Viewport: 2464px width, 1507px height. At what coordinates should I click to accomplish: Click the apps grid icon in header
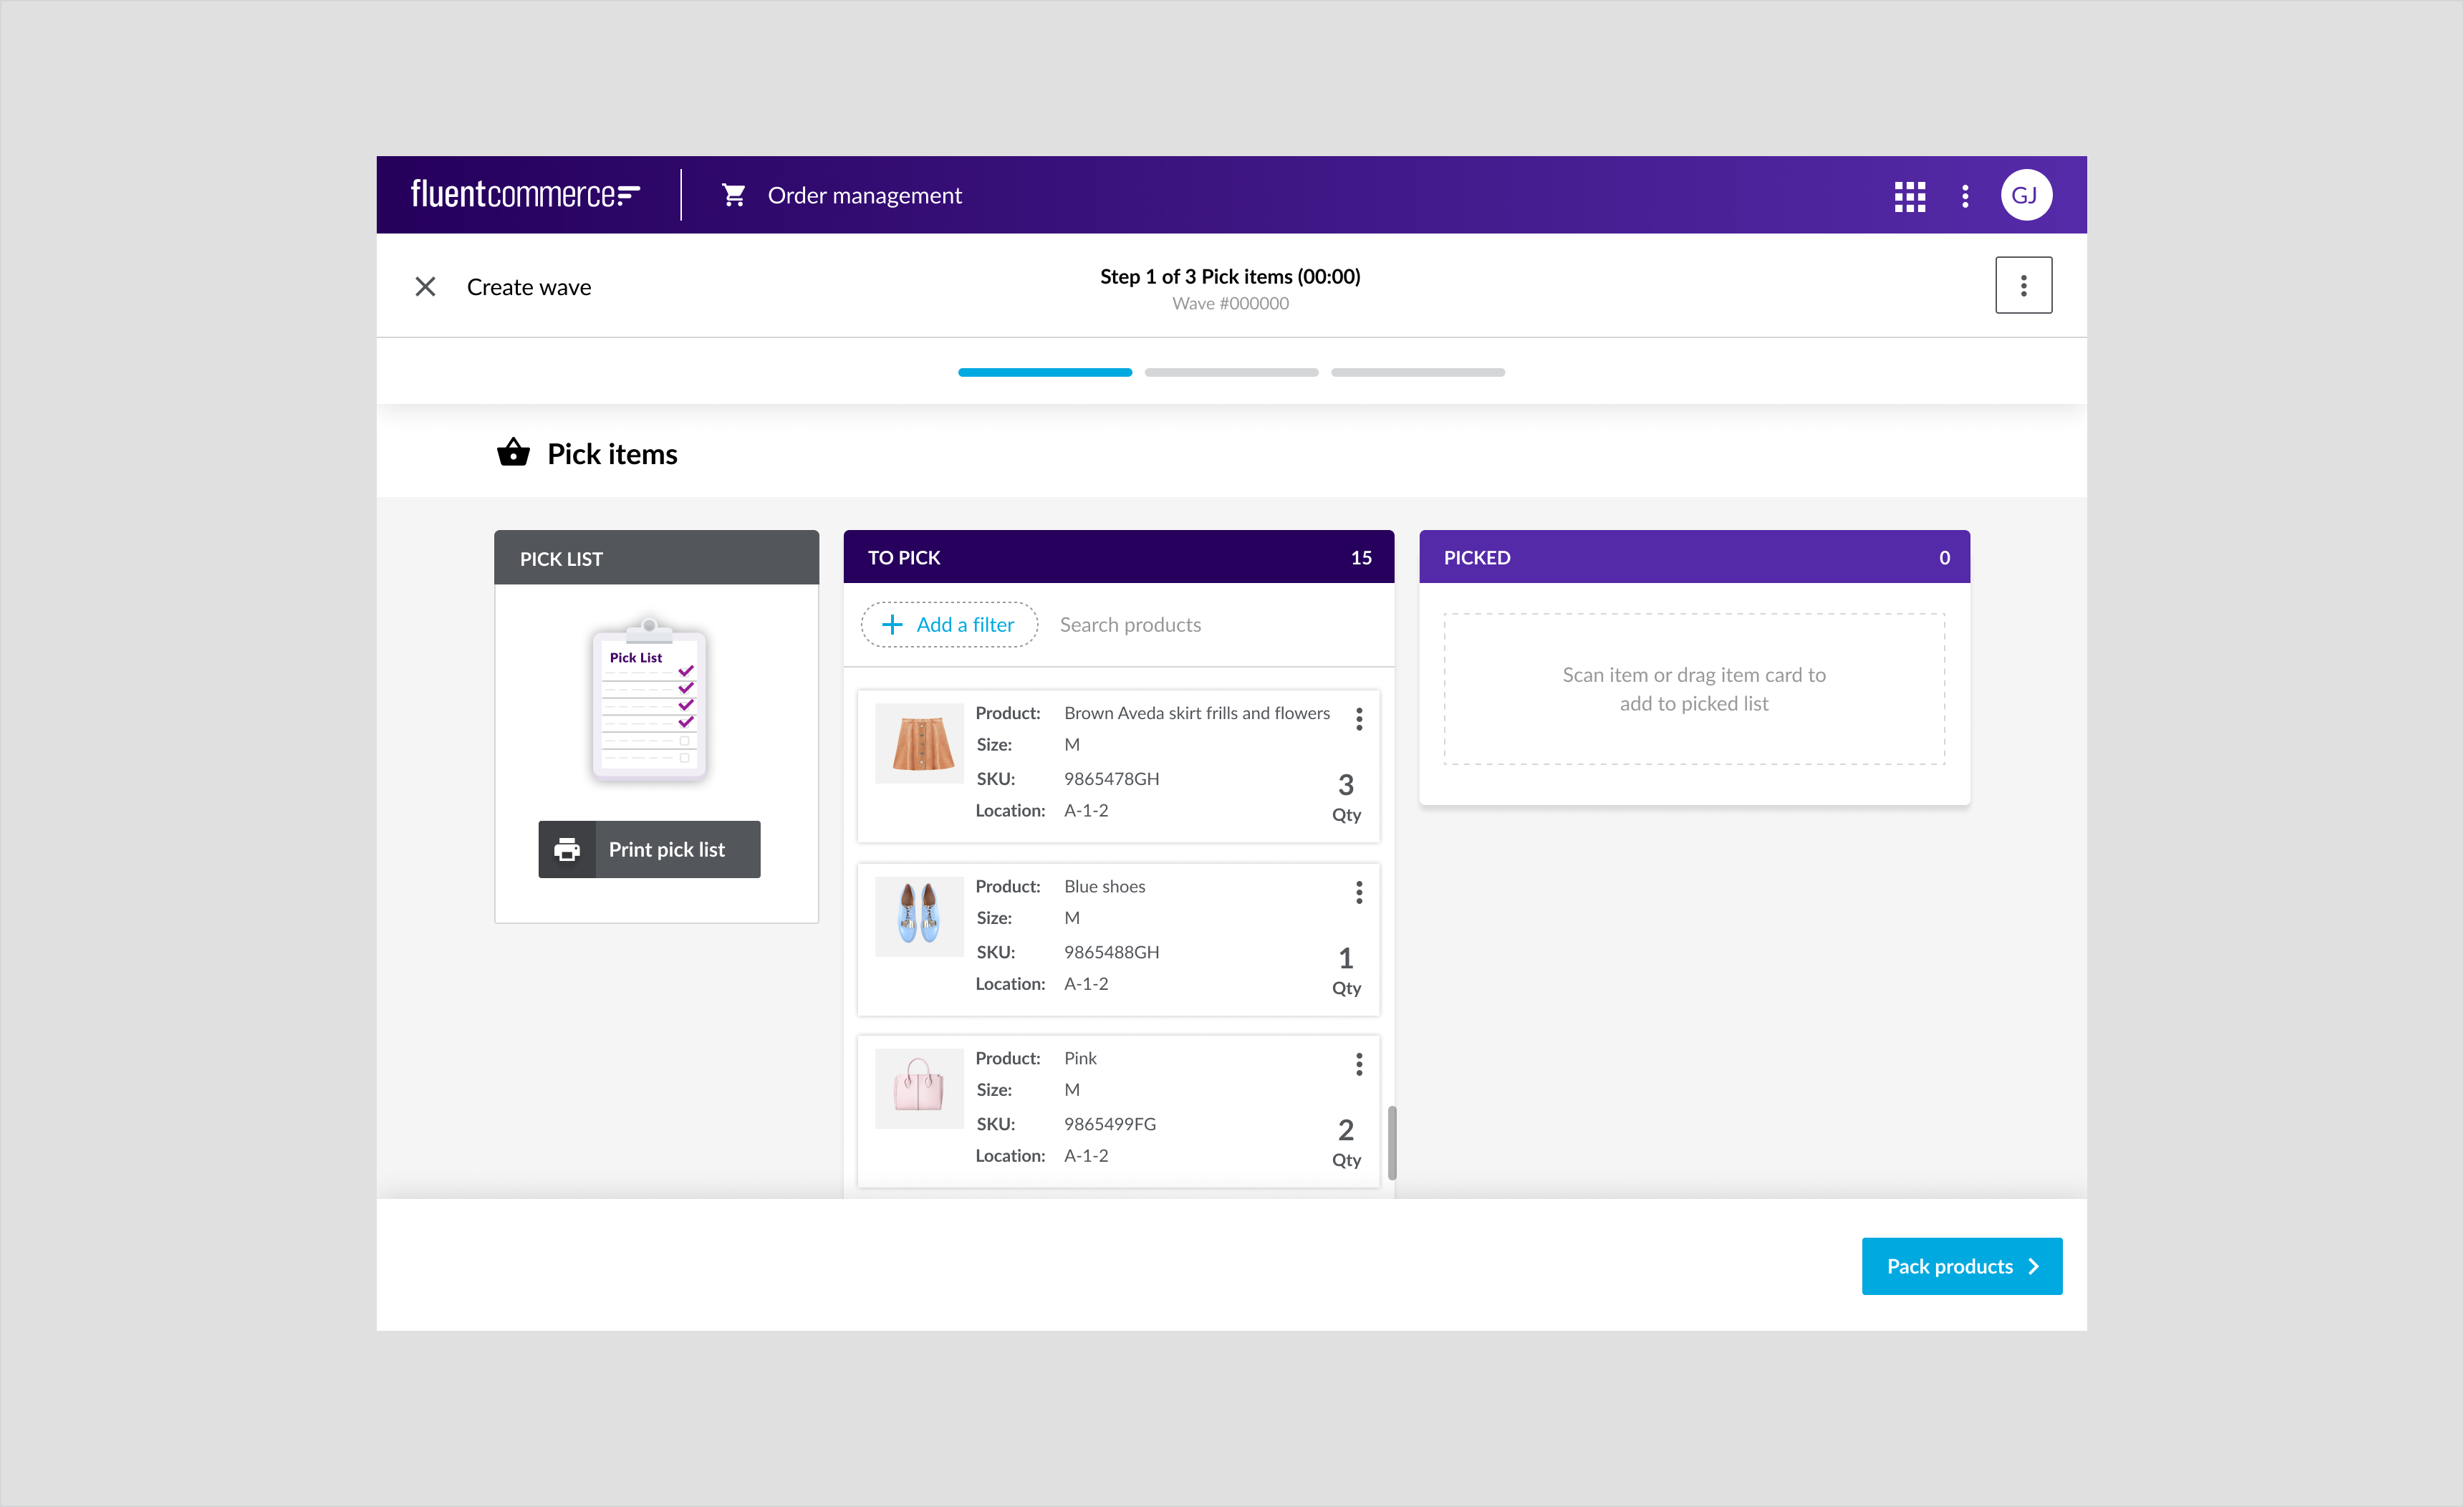[1909, 196]
